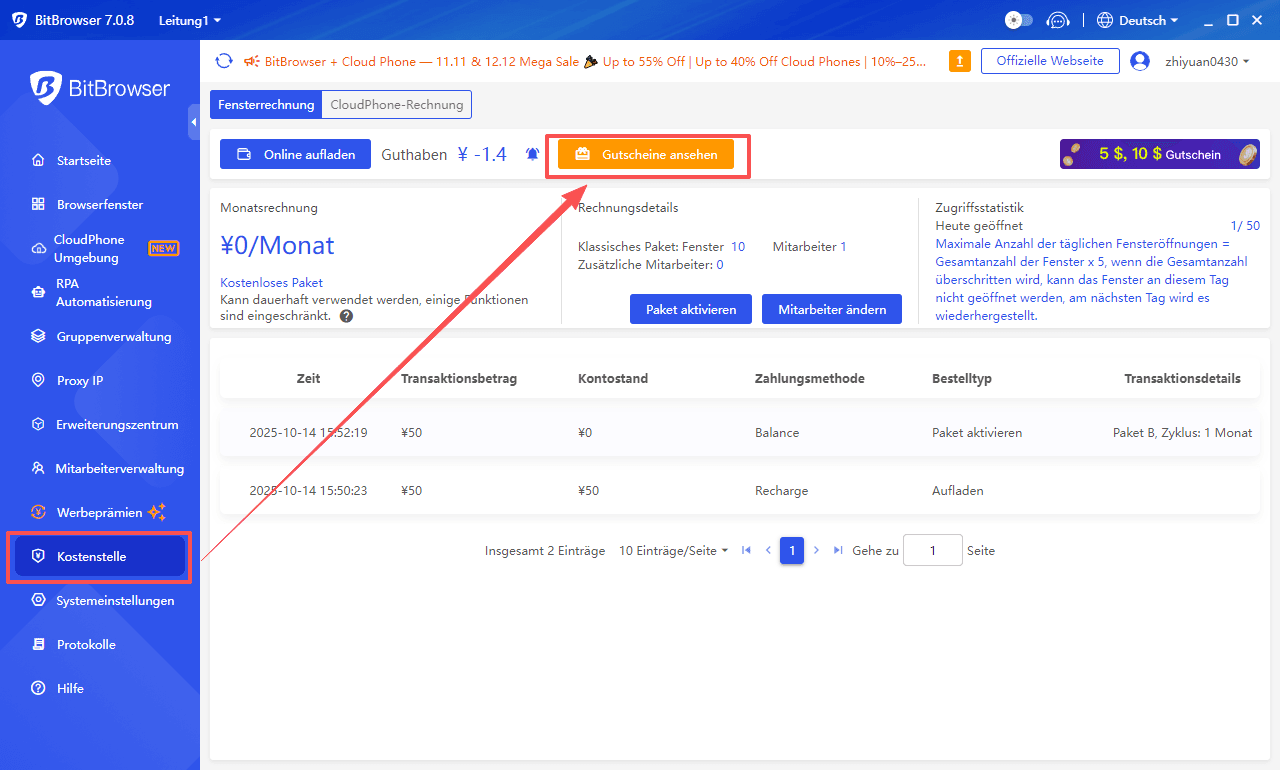The width and height of the screenshot is (1280, 770).
Task: Click the Werbeprämien coin icon
Action: [38, 512]
